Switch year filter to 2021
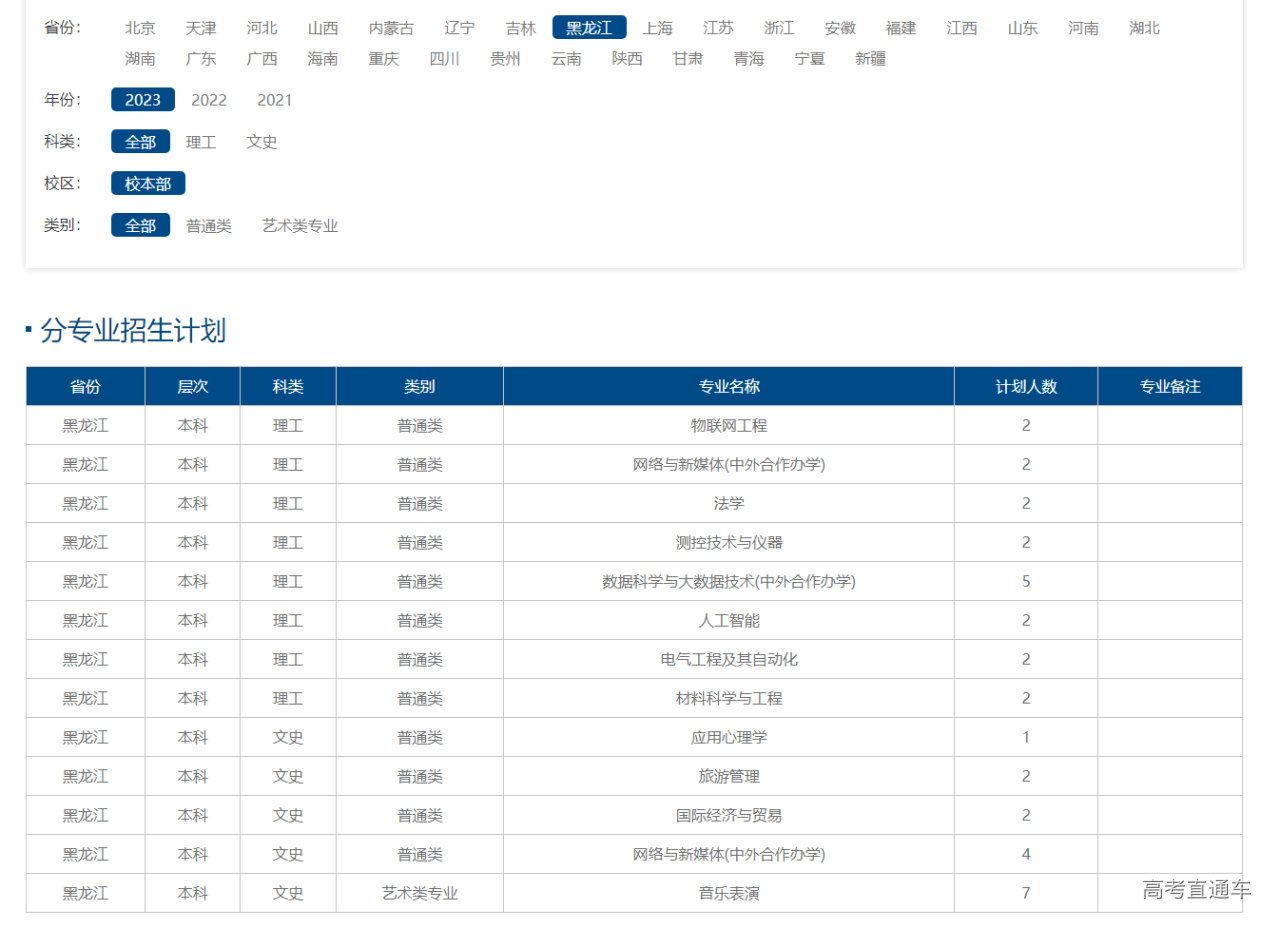Screen dimensions: 1280x929 pos(274,100)
